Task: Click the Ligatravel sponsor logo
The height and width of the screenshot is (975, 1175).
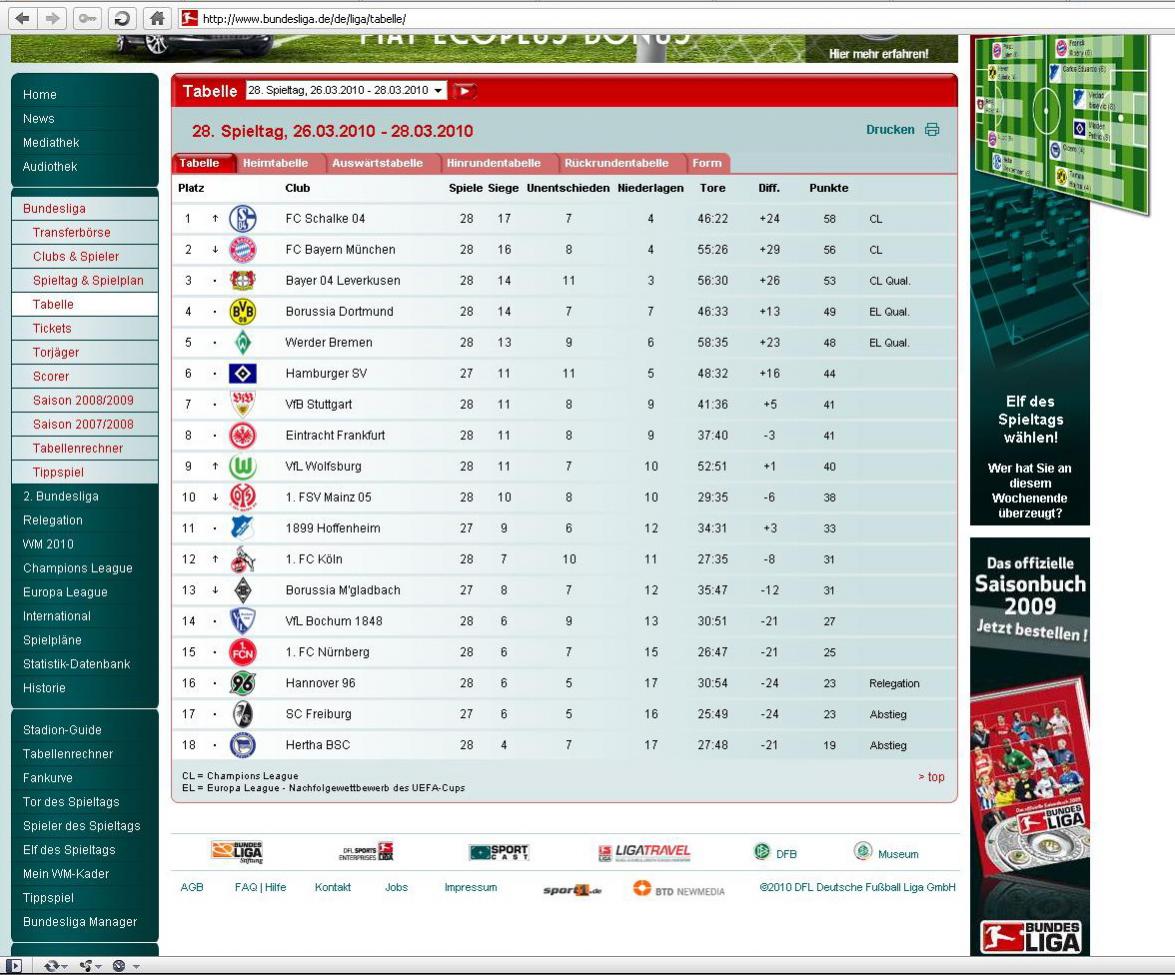Action: point(644,852)
